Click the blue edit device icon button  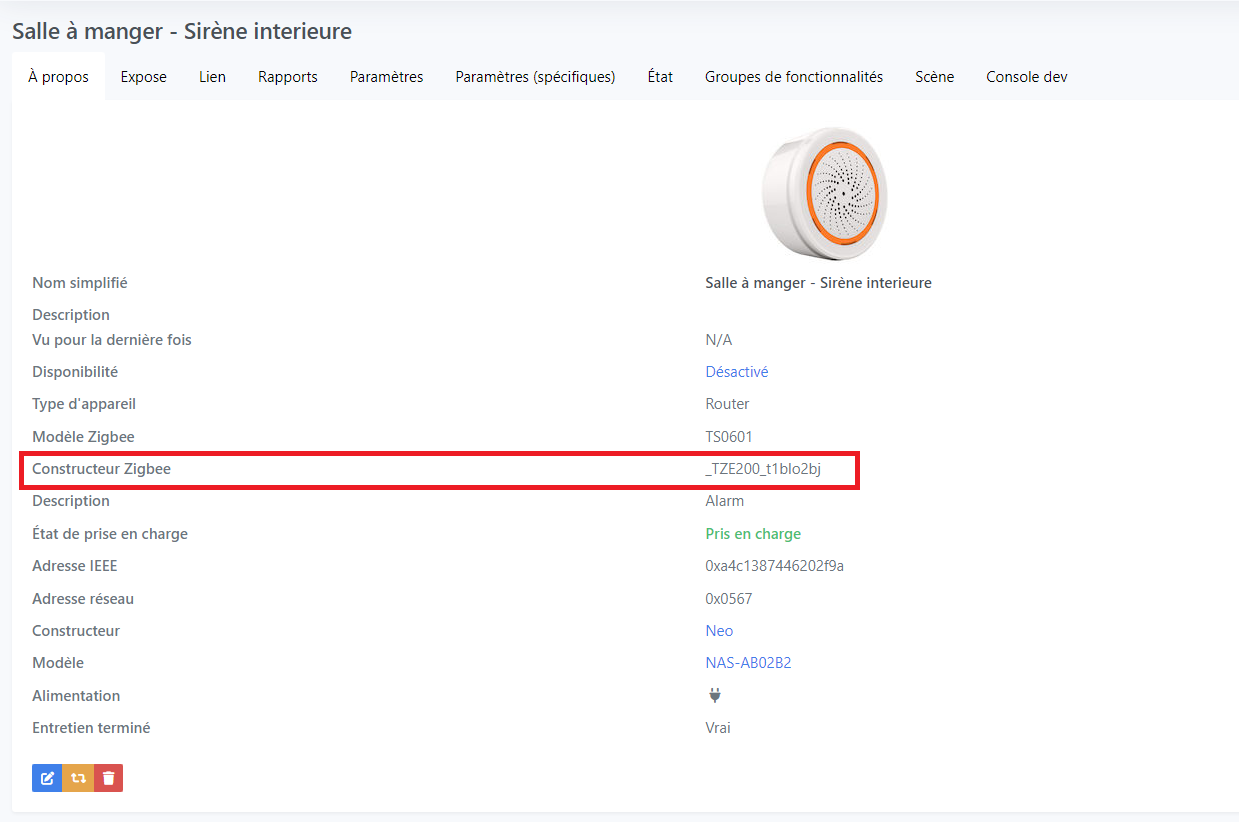pos(47,777)
